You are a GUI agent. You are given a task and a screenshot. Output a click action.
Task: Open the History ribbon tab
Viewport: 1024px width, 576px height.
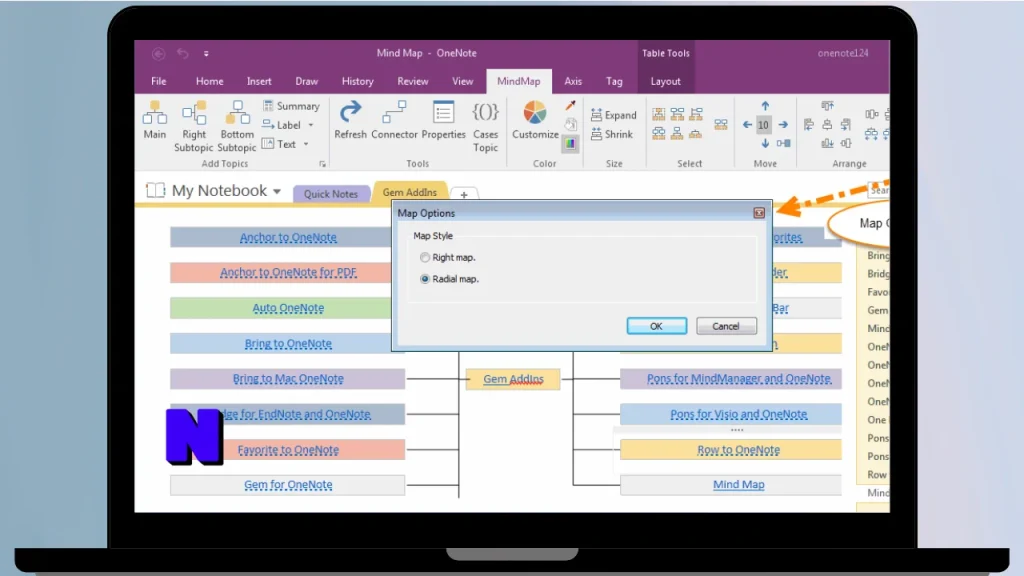pyautogui.click(x=357, y=81)
